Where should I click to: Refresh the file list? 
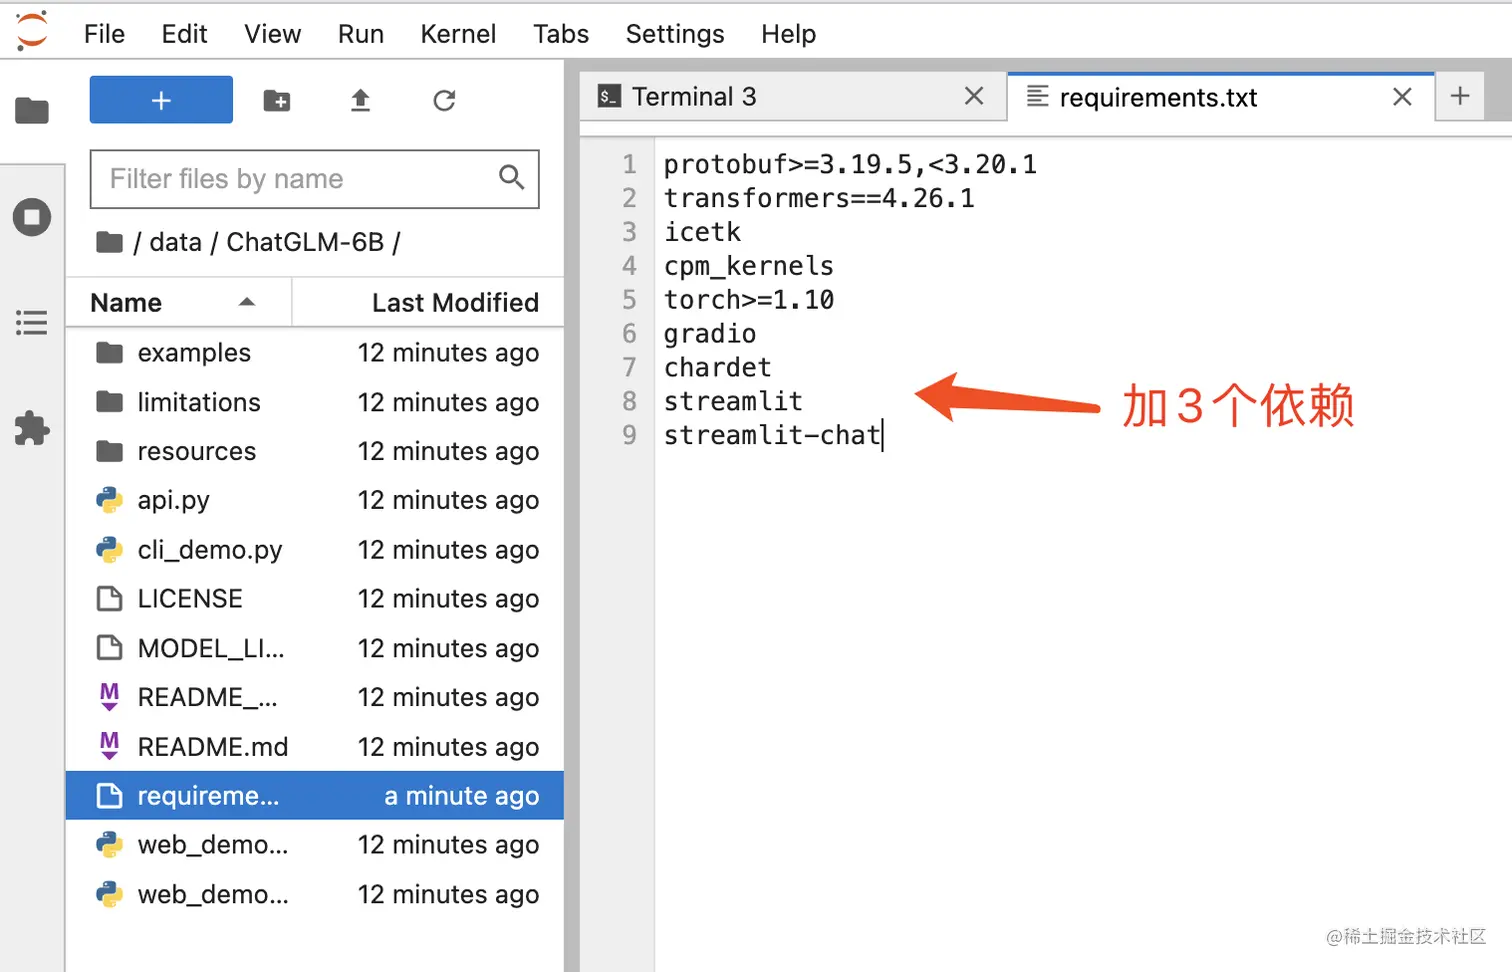(x=444, y=100)
